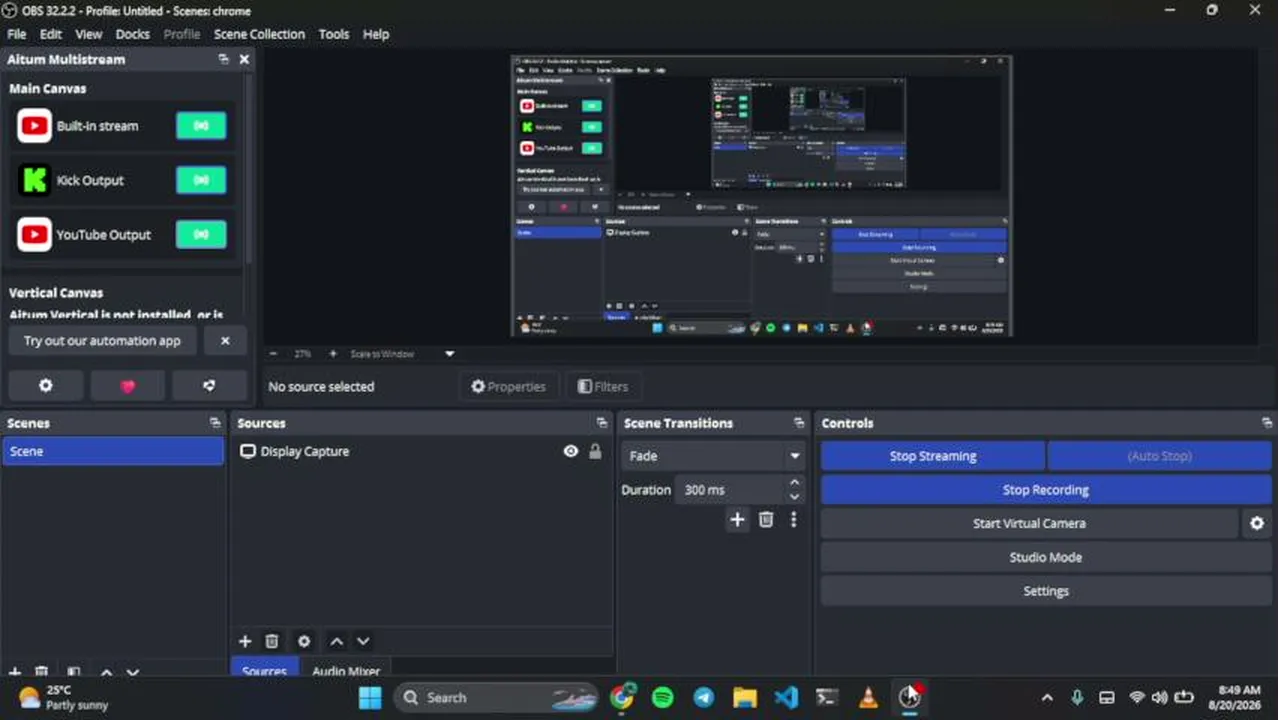1278x720 pixels.
Task: Undock the Aitum Multistream panel
Action: click(x=223, y=59)
